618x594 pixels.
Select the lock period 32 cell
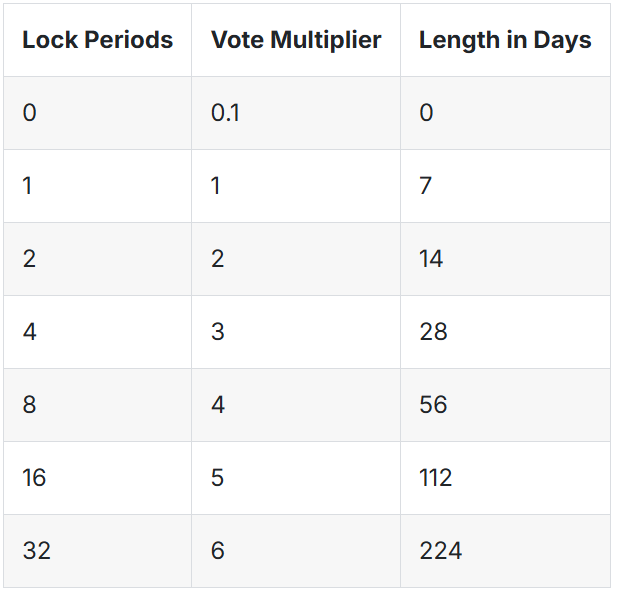pyautogui.click(x=97, y=551)
